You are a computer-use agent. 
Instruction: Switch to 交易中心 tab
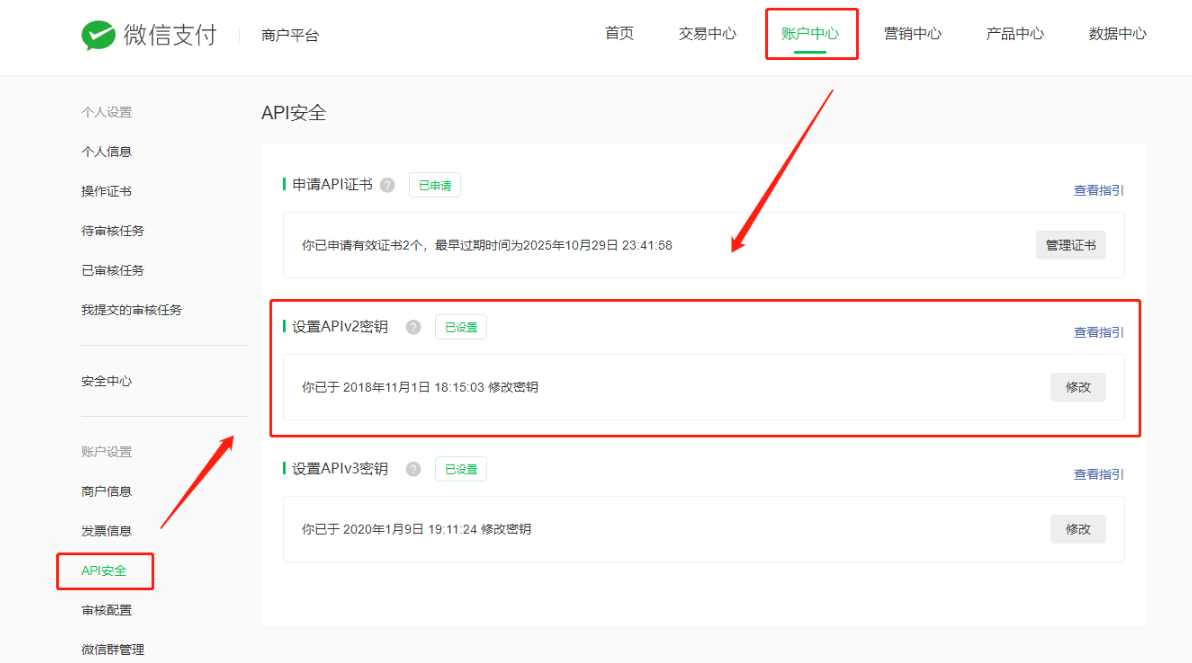coord(707,33)
